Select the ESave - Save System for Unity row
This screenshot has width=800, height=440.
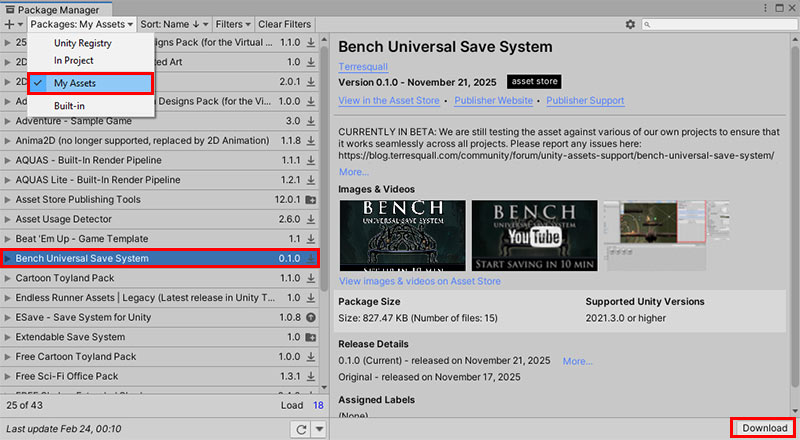click(160, 317)
